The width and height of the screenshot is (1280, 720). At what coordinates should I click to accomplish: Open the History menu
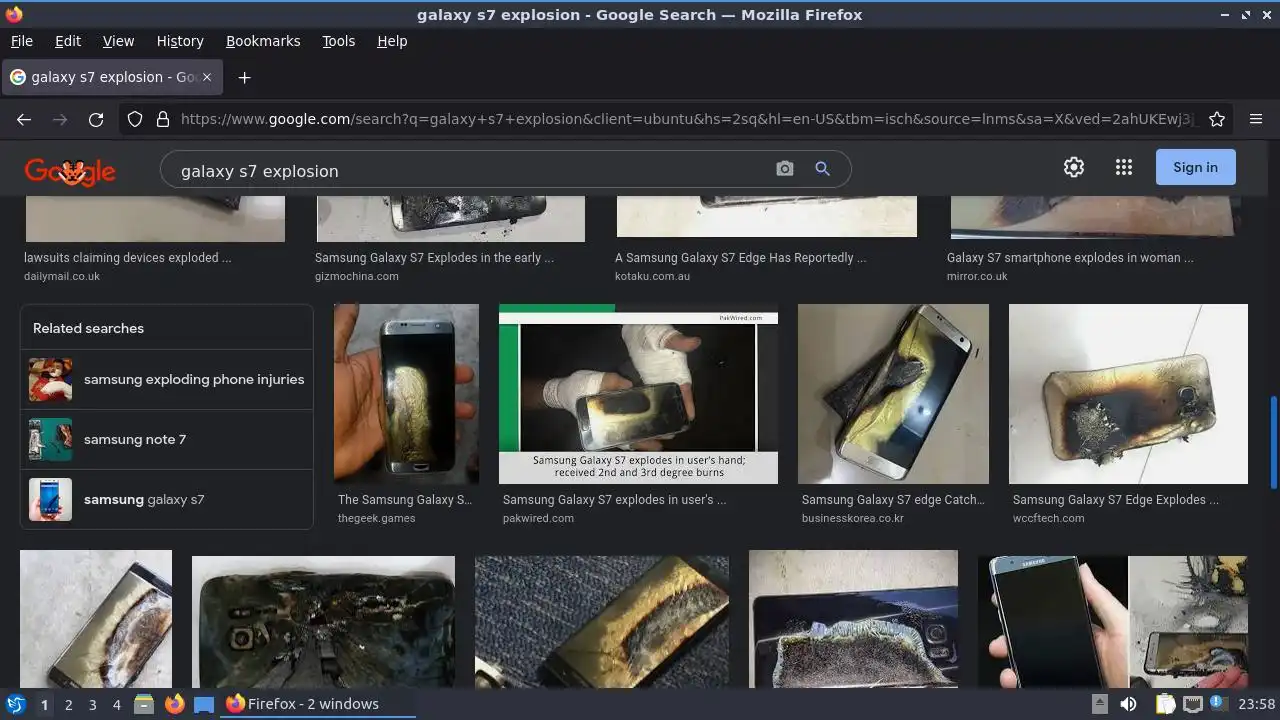point(180,41)
